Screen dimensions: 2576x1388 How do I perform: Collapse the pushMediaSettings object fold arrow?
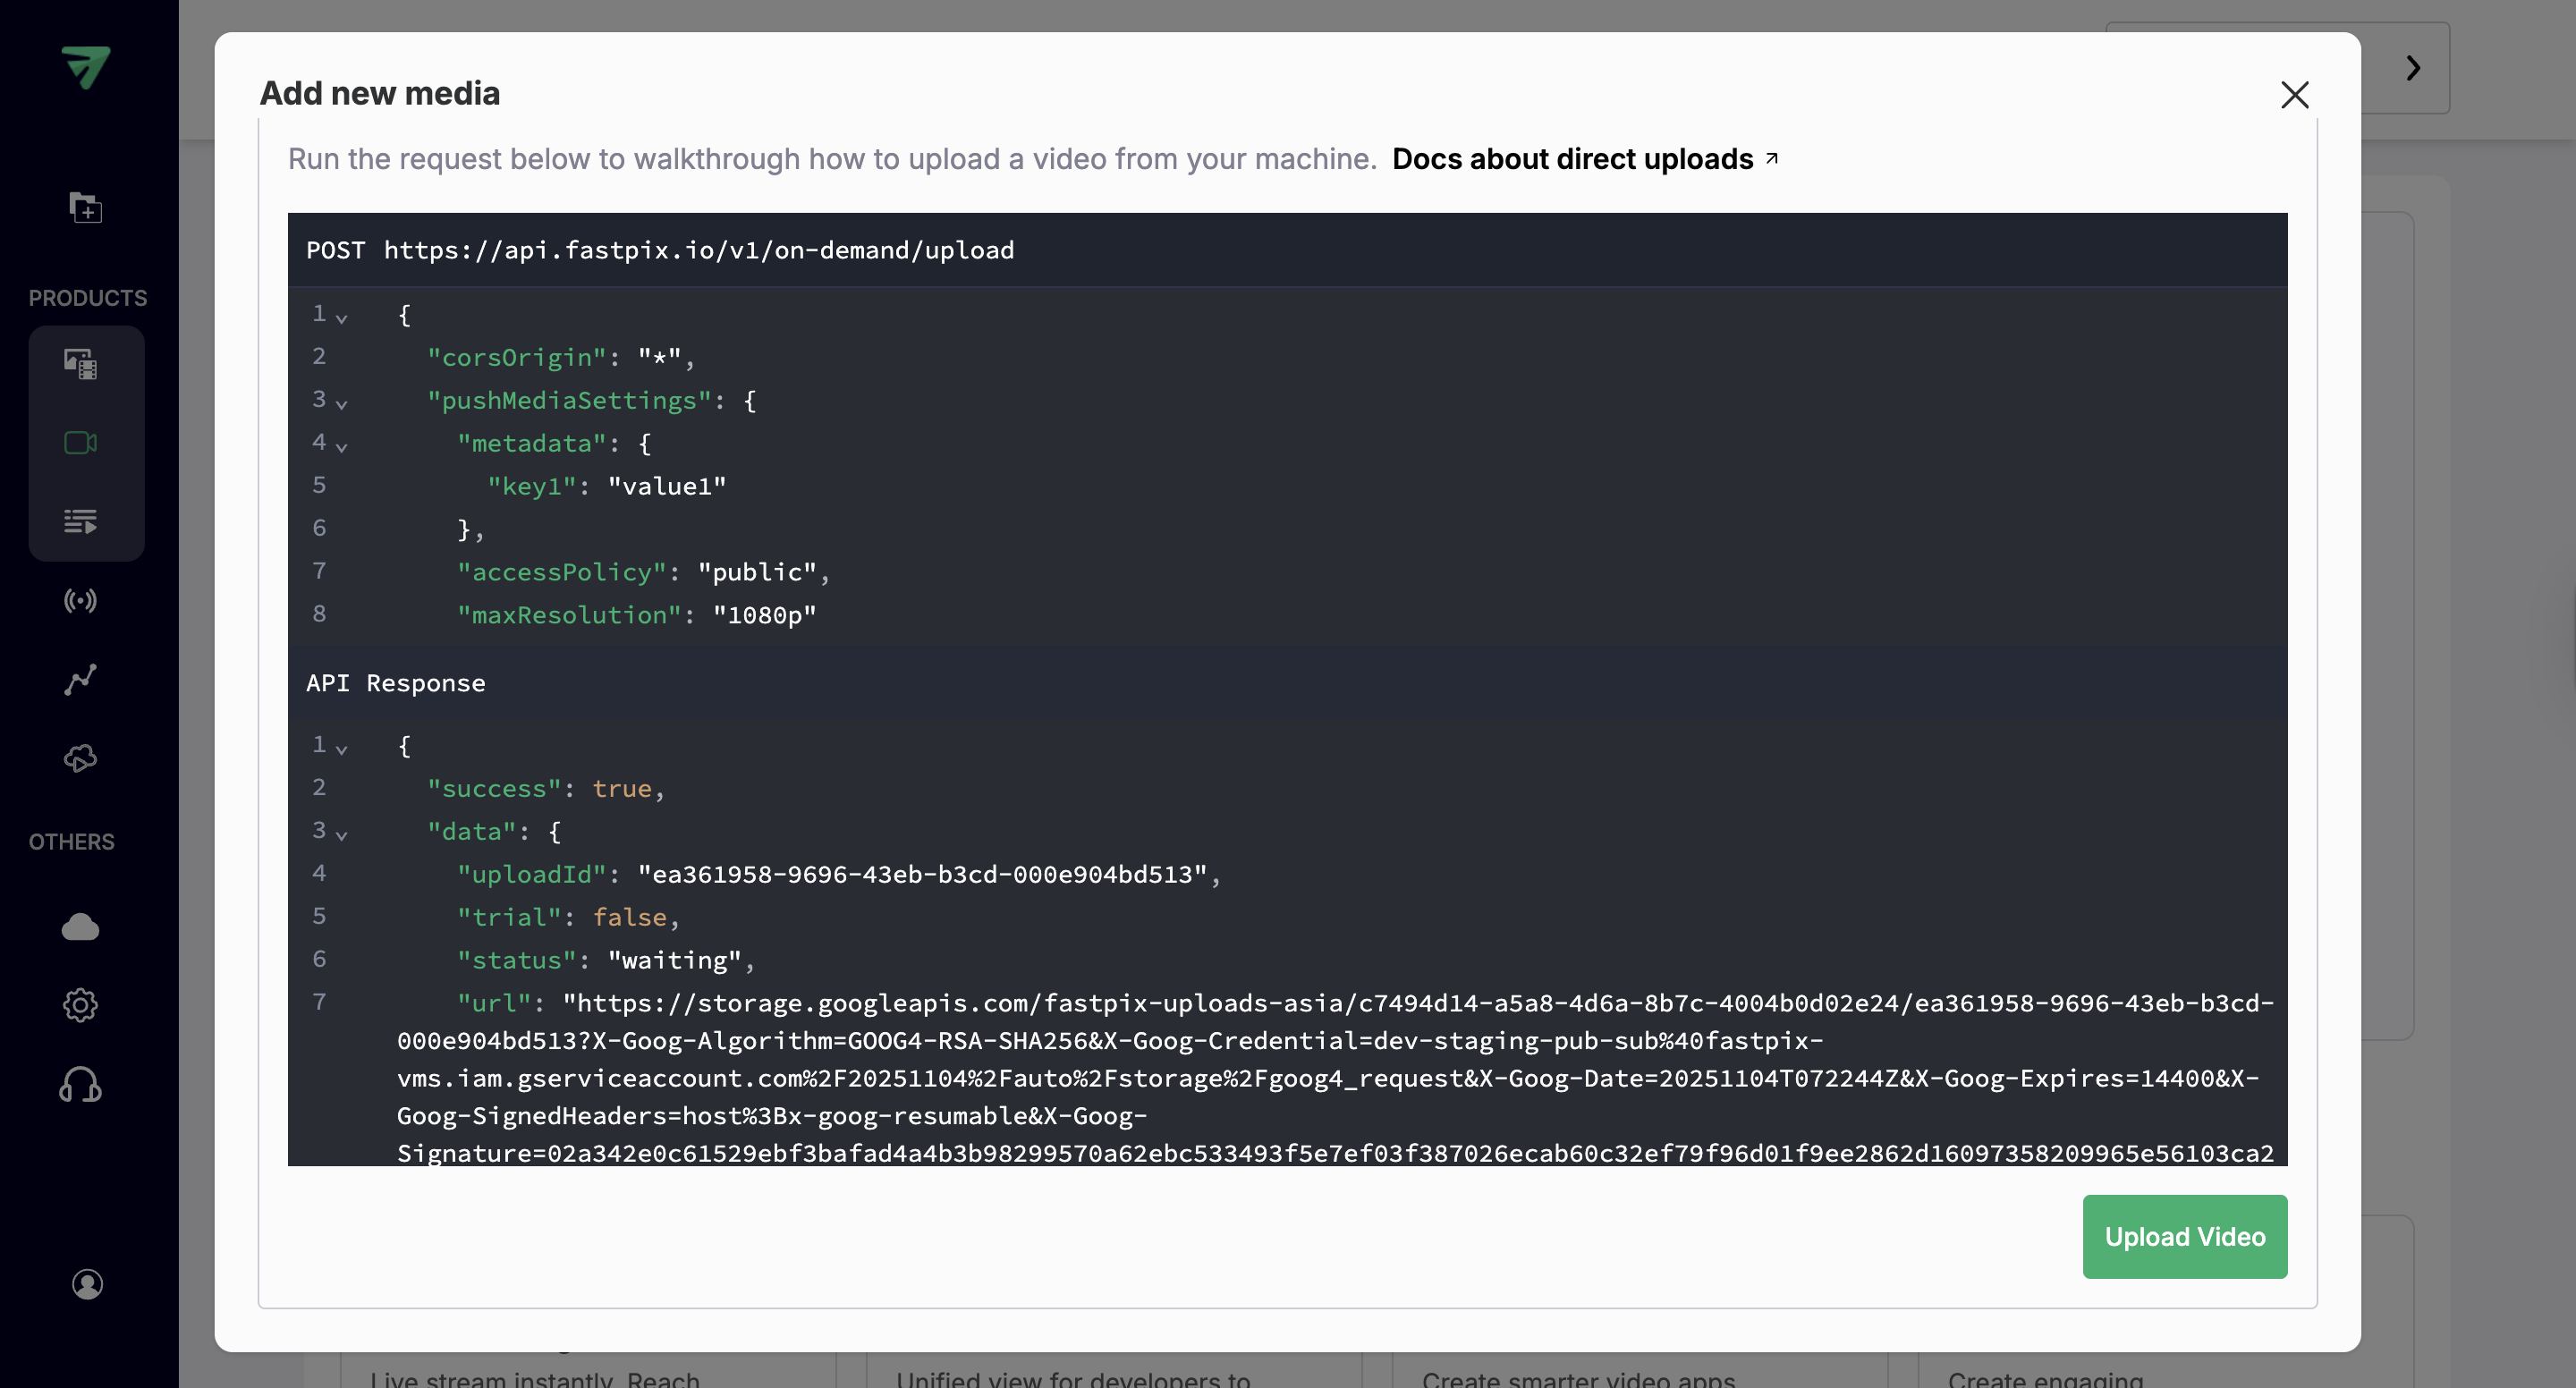click(342, 404)
